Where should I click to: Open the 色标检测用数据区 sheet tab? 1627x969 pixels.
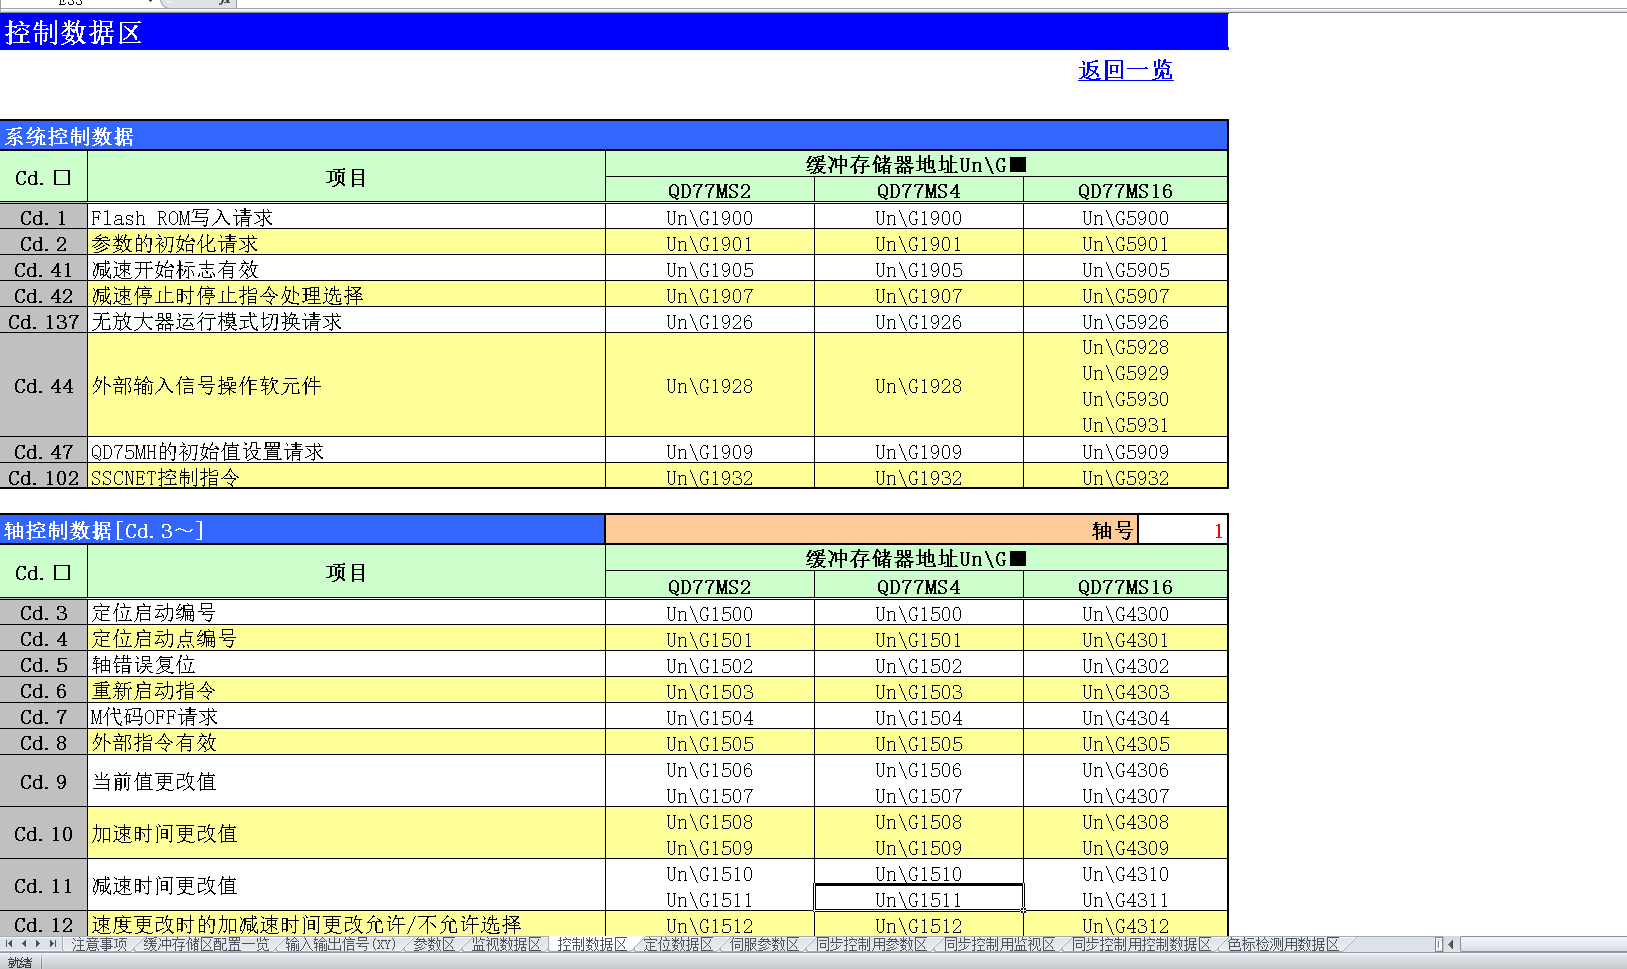[1283, 944]
